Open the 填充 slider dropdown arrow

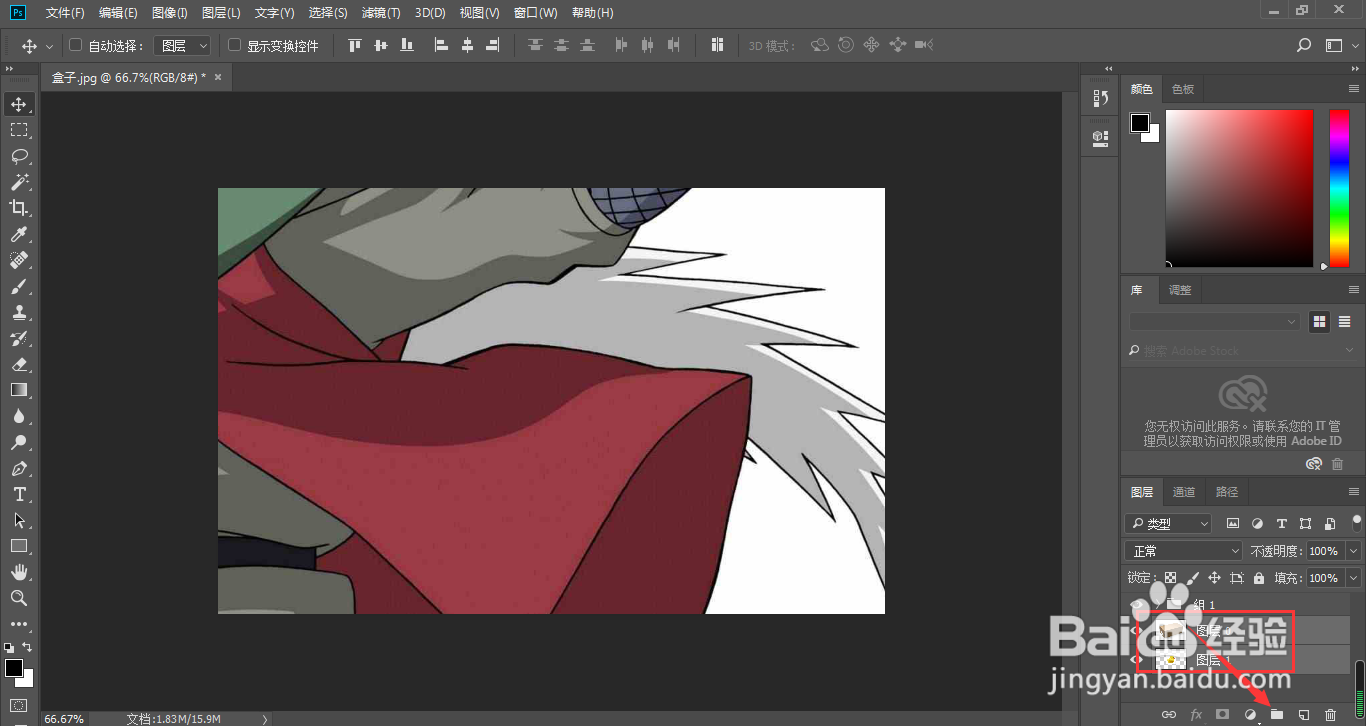tap(1354, 578)
